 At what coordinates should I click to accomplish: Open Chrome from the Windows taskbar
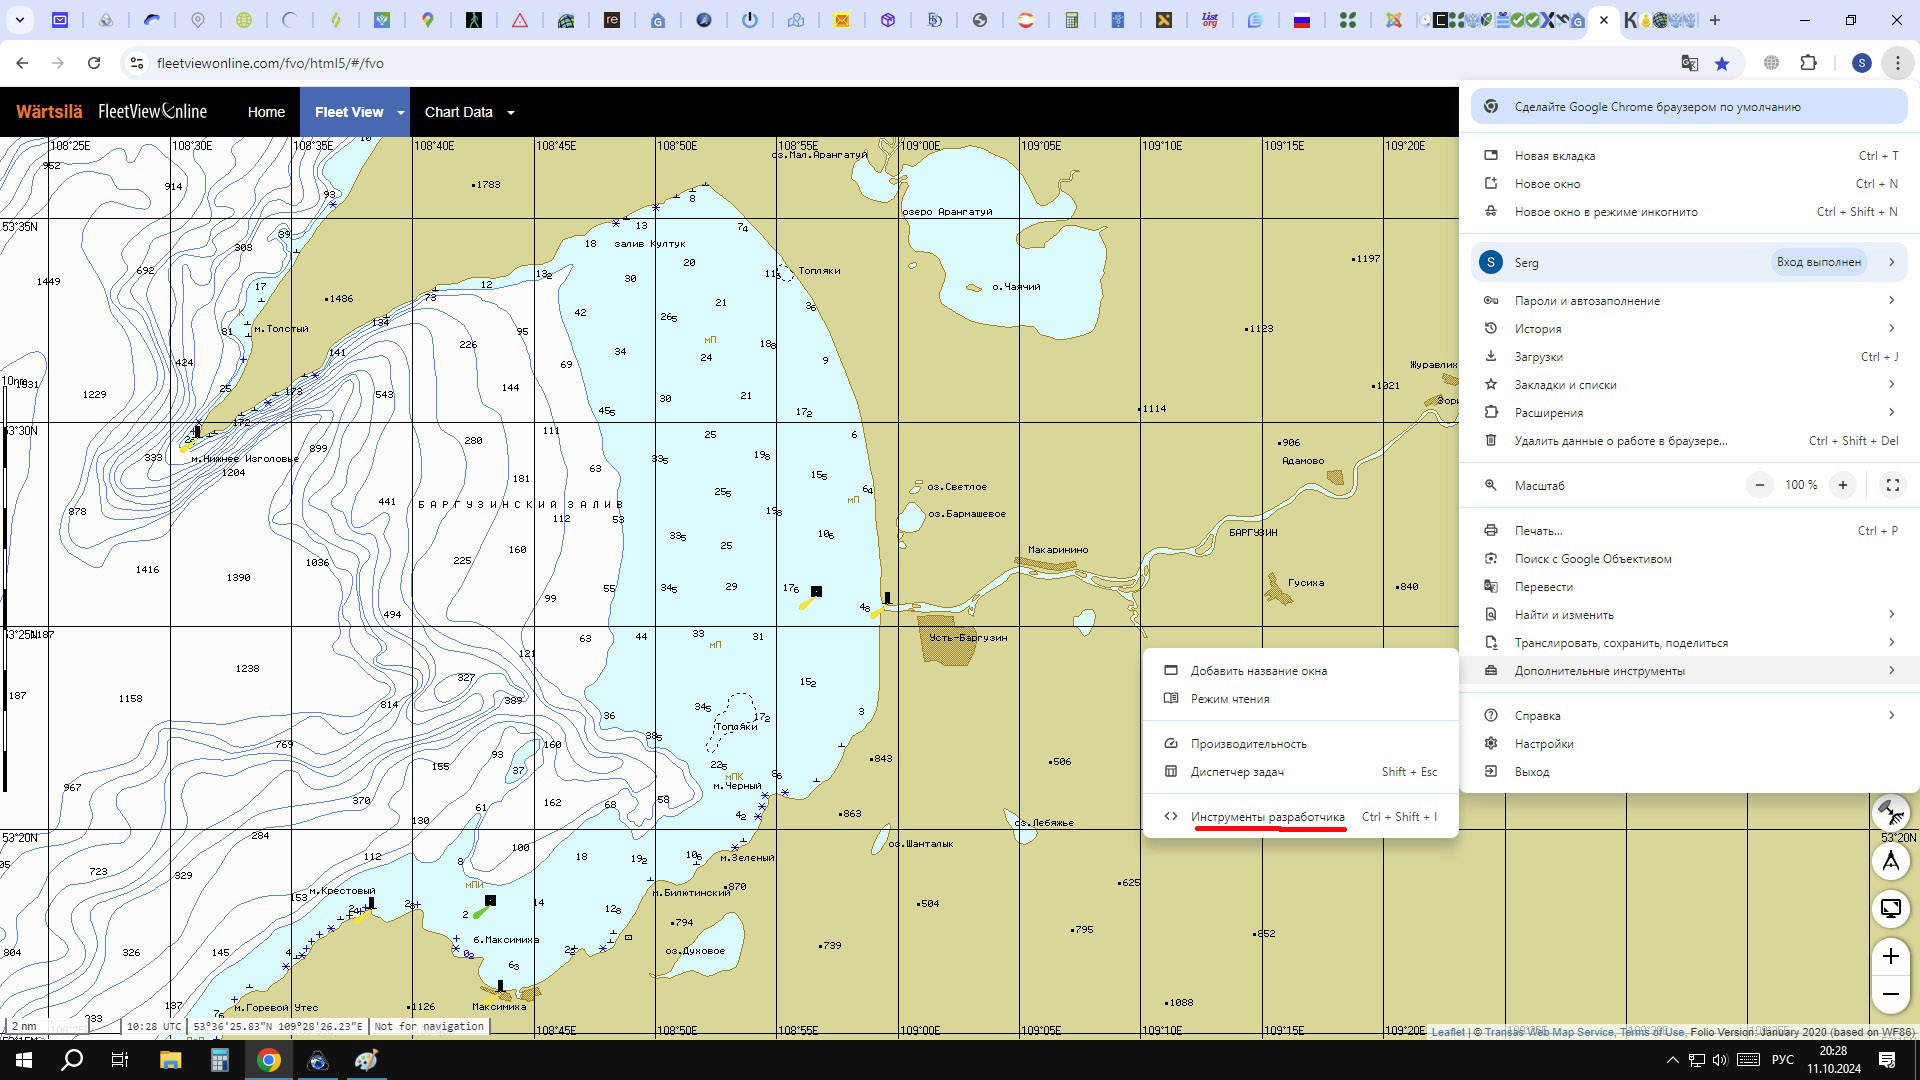click(x=268, y=1060)
